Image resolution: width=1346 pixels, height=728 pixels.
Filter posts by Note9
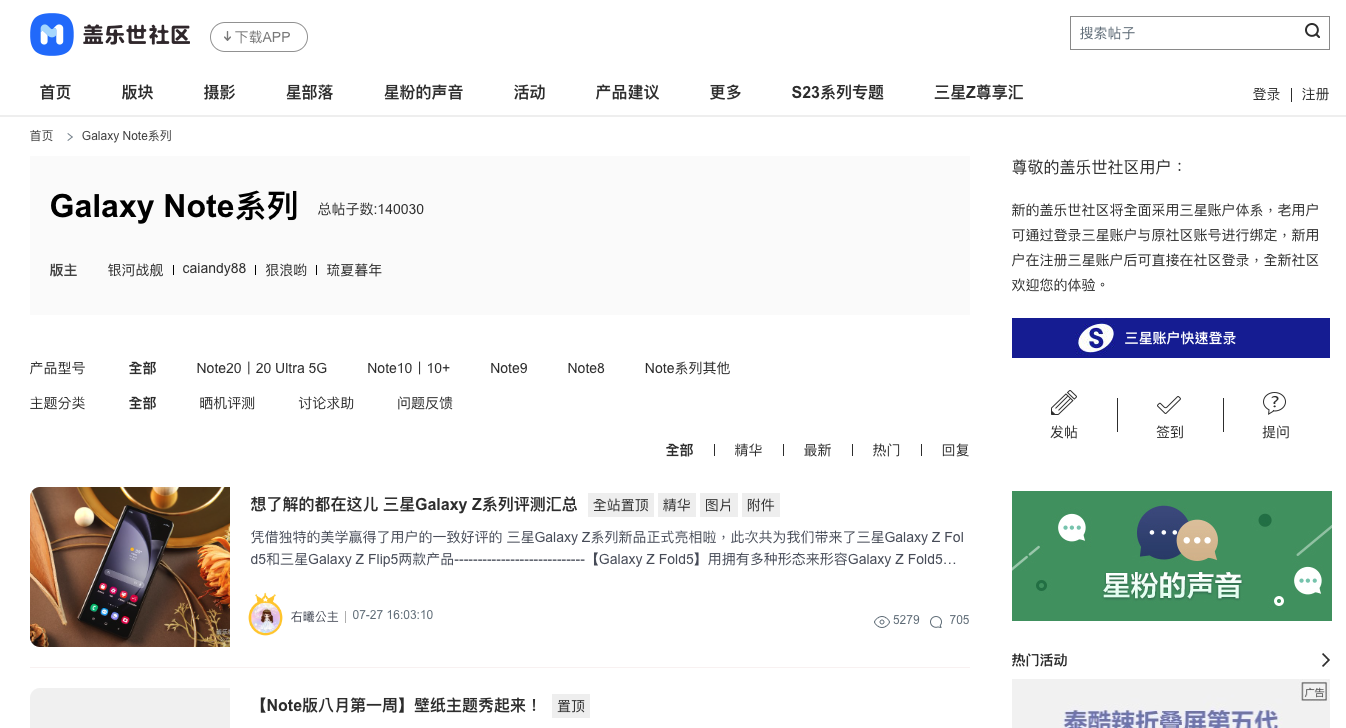coord(509,368)
